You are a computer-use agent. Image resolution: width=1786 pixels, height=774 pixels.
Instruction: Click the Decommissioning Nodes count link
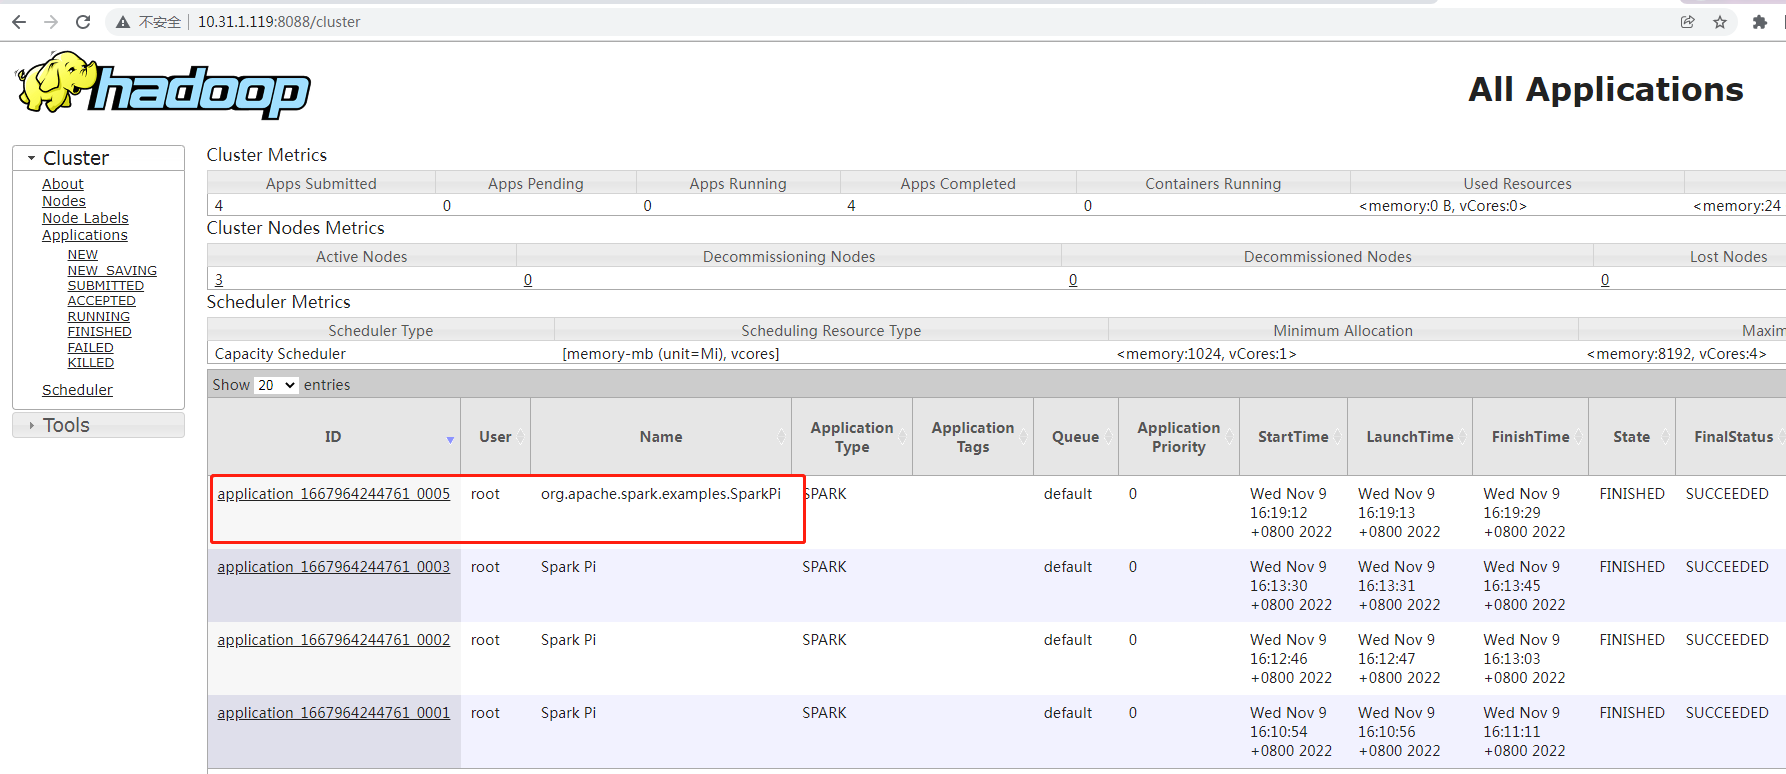(528, 280)
